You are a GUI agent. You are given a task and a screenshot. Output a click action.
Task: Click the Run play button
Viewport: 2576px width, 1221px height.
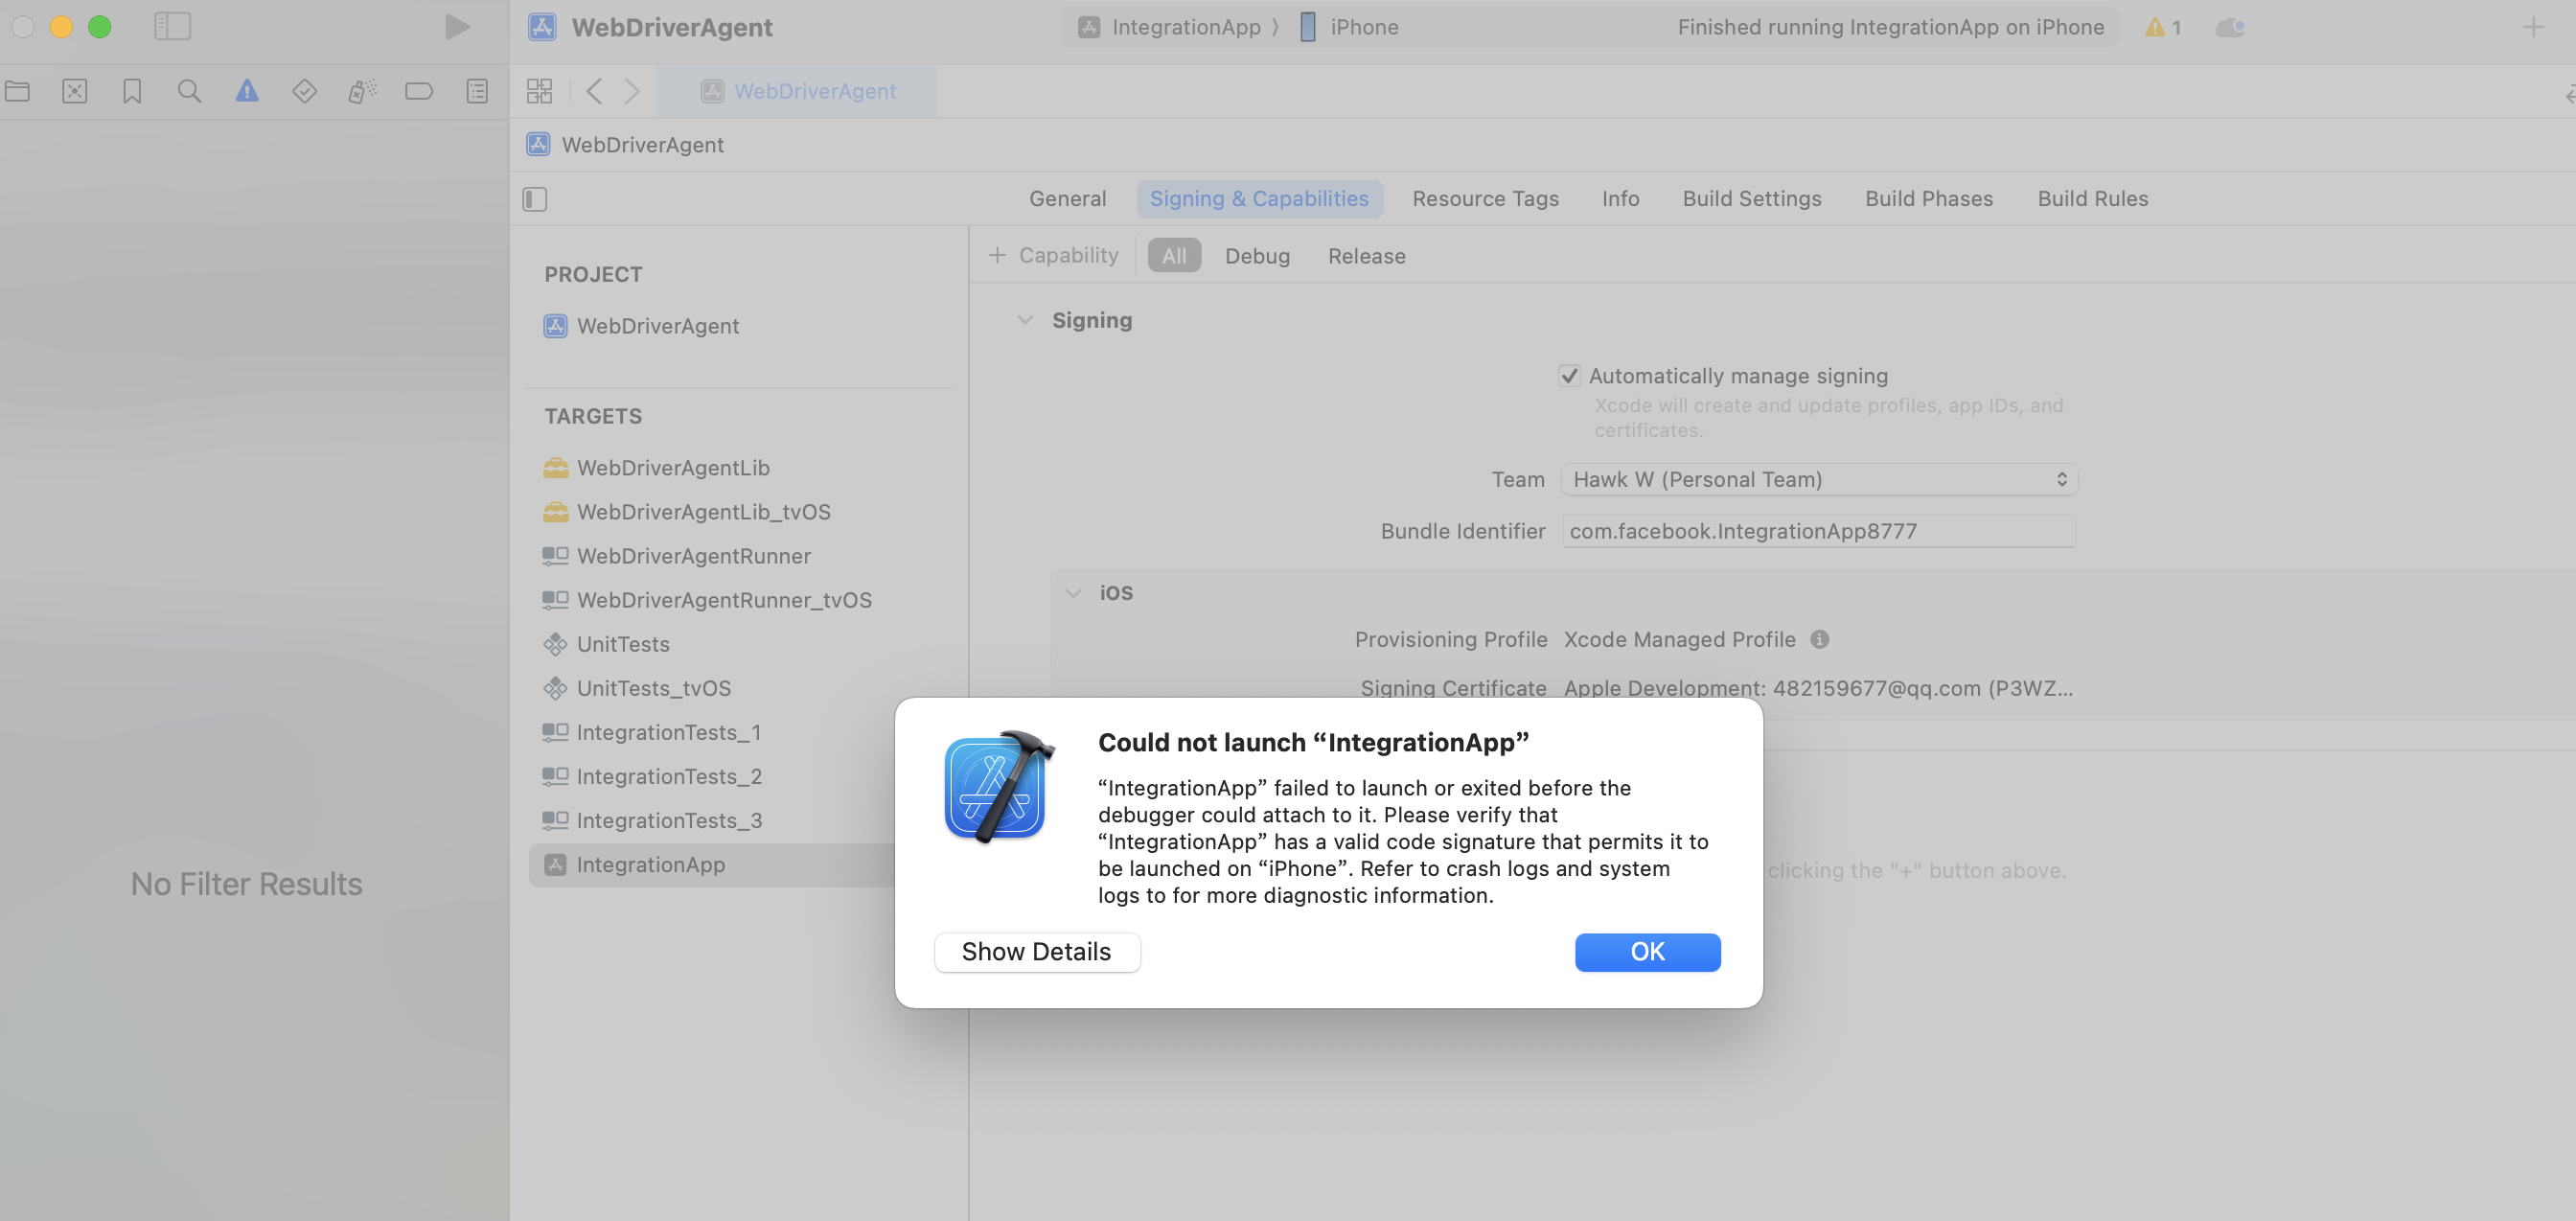[x=457, y=27]
